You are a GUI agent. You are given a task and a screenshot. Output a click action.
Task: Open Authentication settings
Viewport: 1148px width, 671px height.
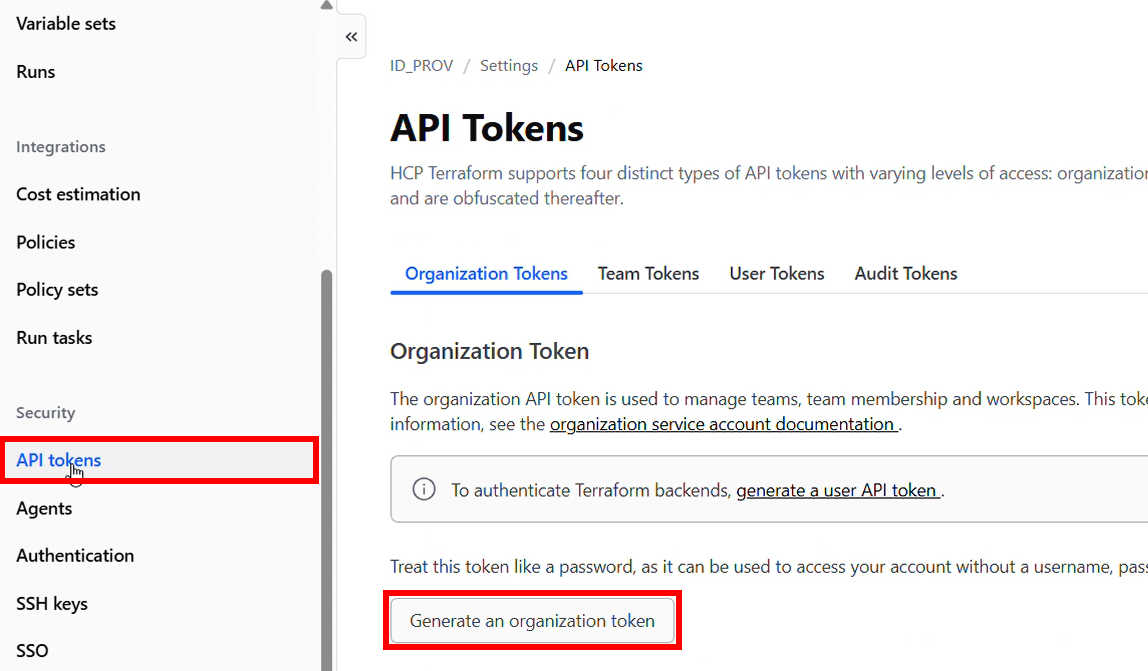(75, 555)
